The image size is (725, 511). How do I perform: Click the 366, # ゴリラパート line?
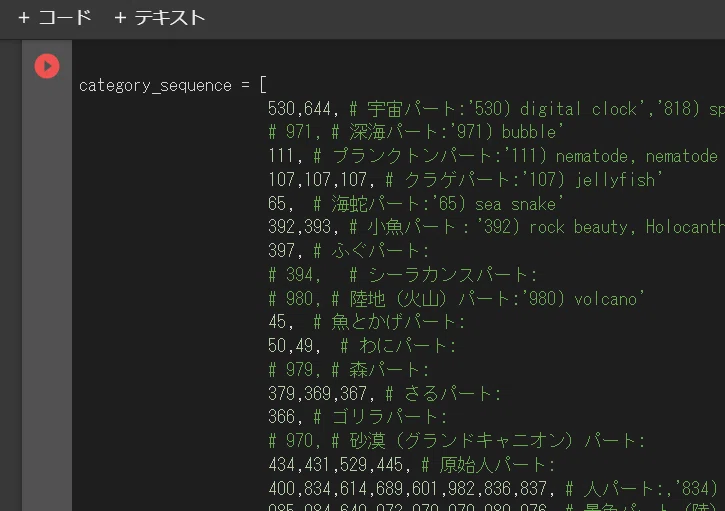tap(357, 417)
